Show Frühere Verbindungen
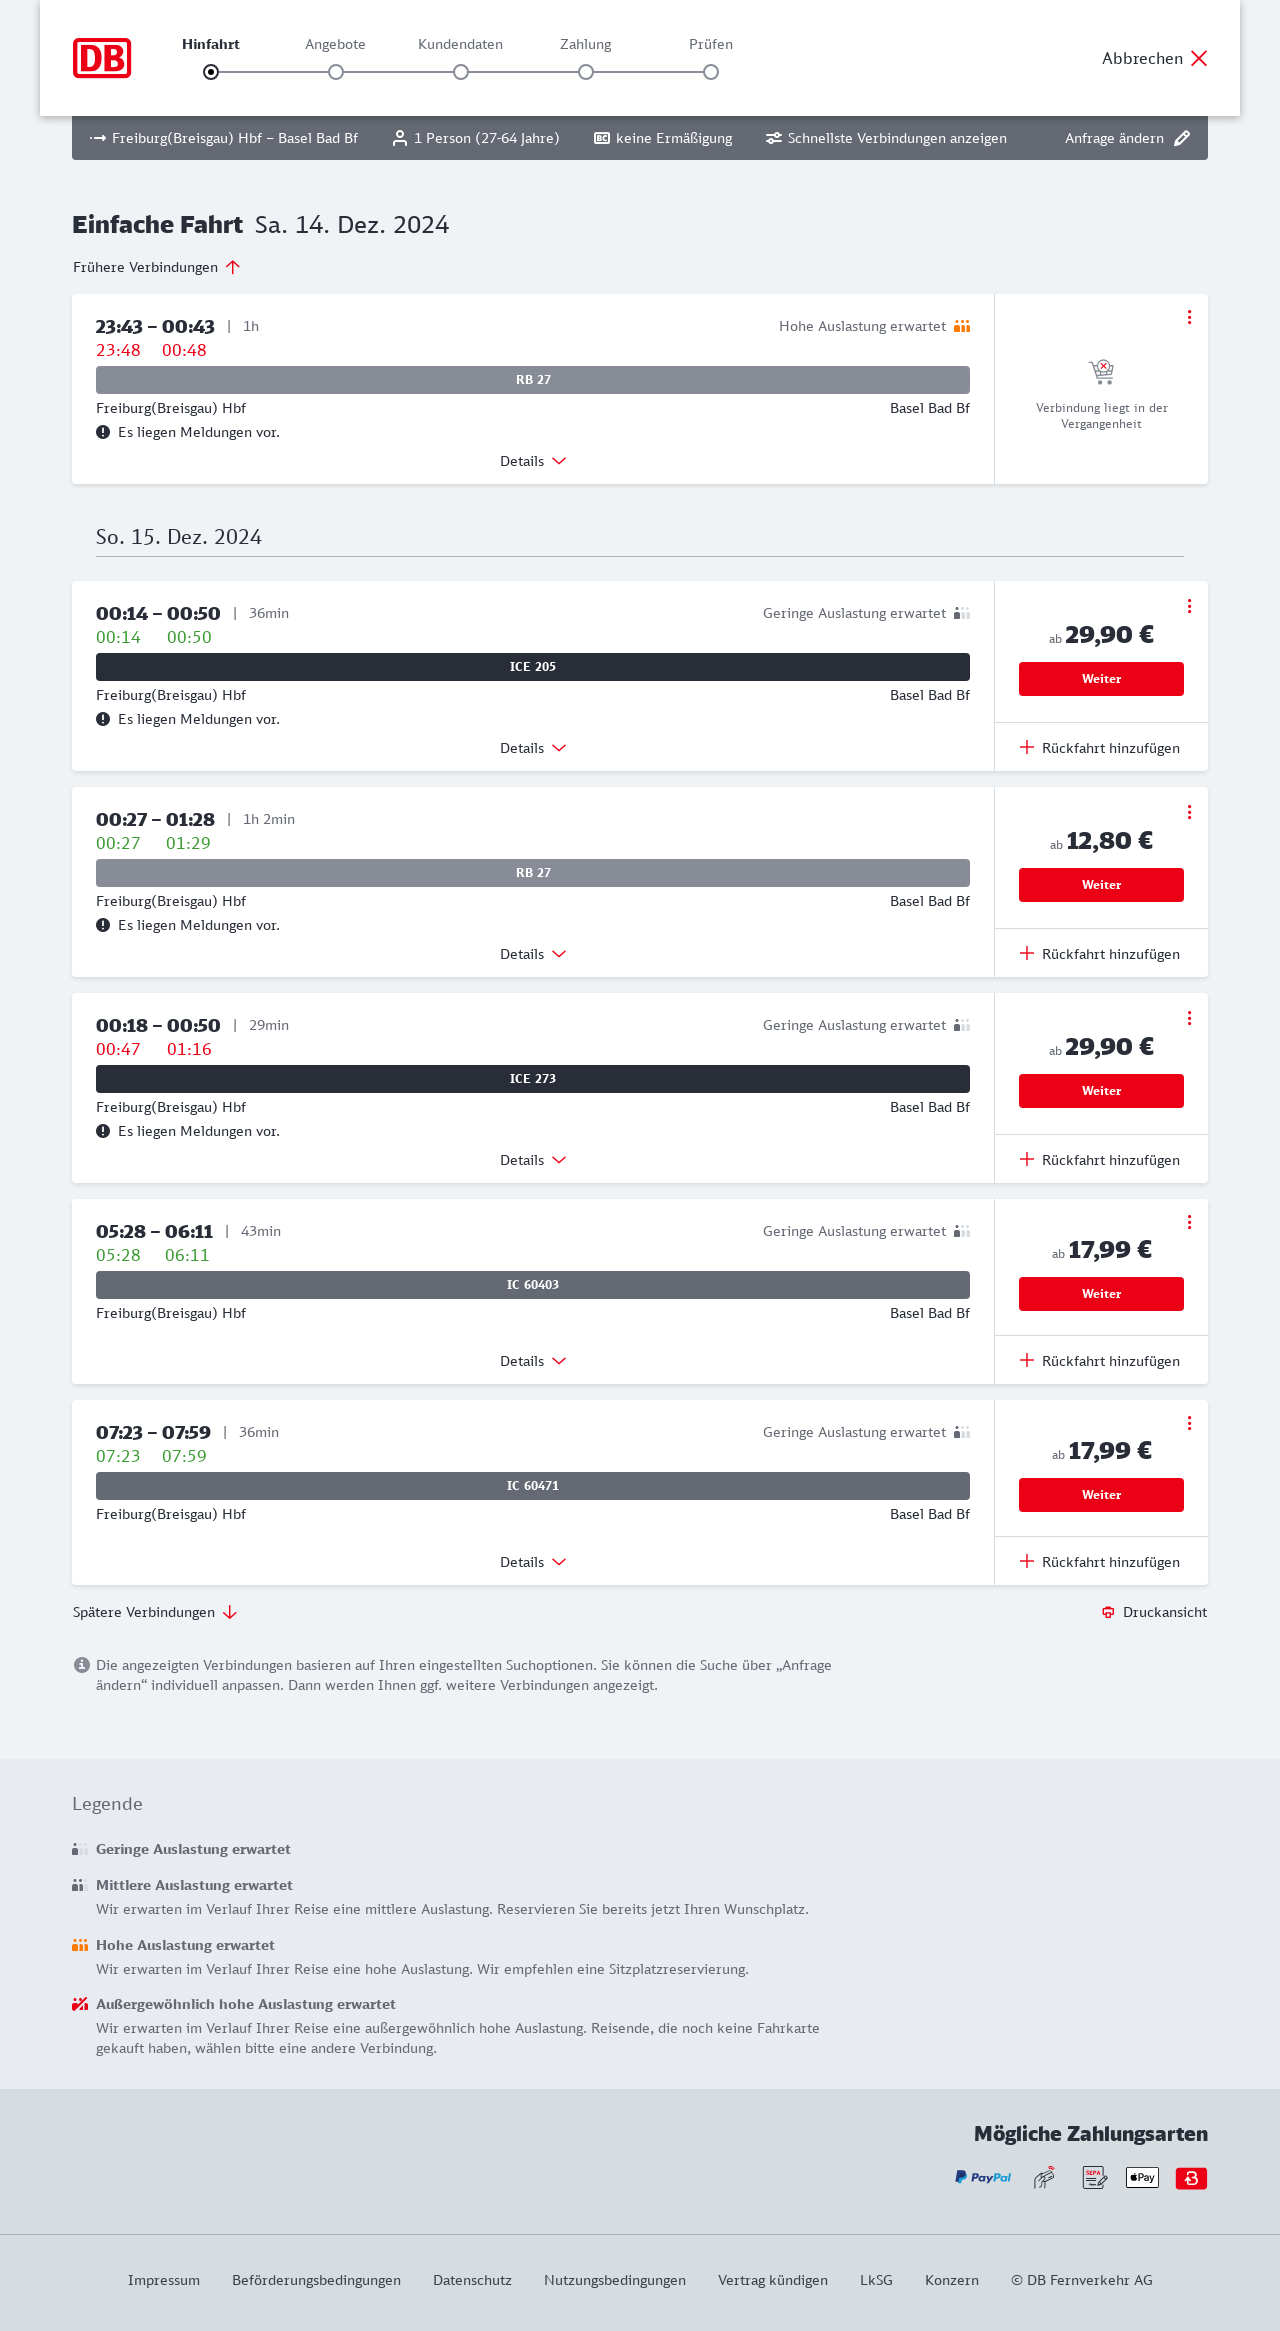This screenshot has width=1280, height=2331. tap(157, 267)
